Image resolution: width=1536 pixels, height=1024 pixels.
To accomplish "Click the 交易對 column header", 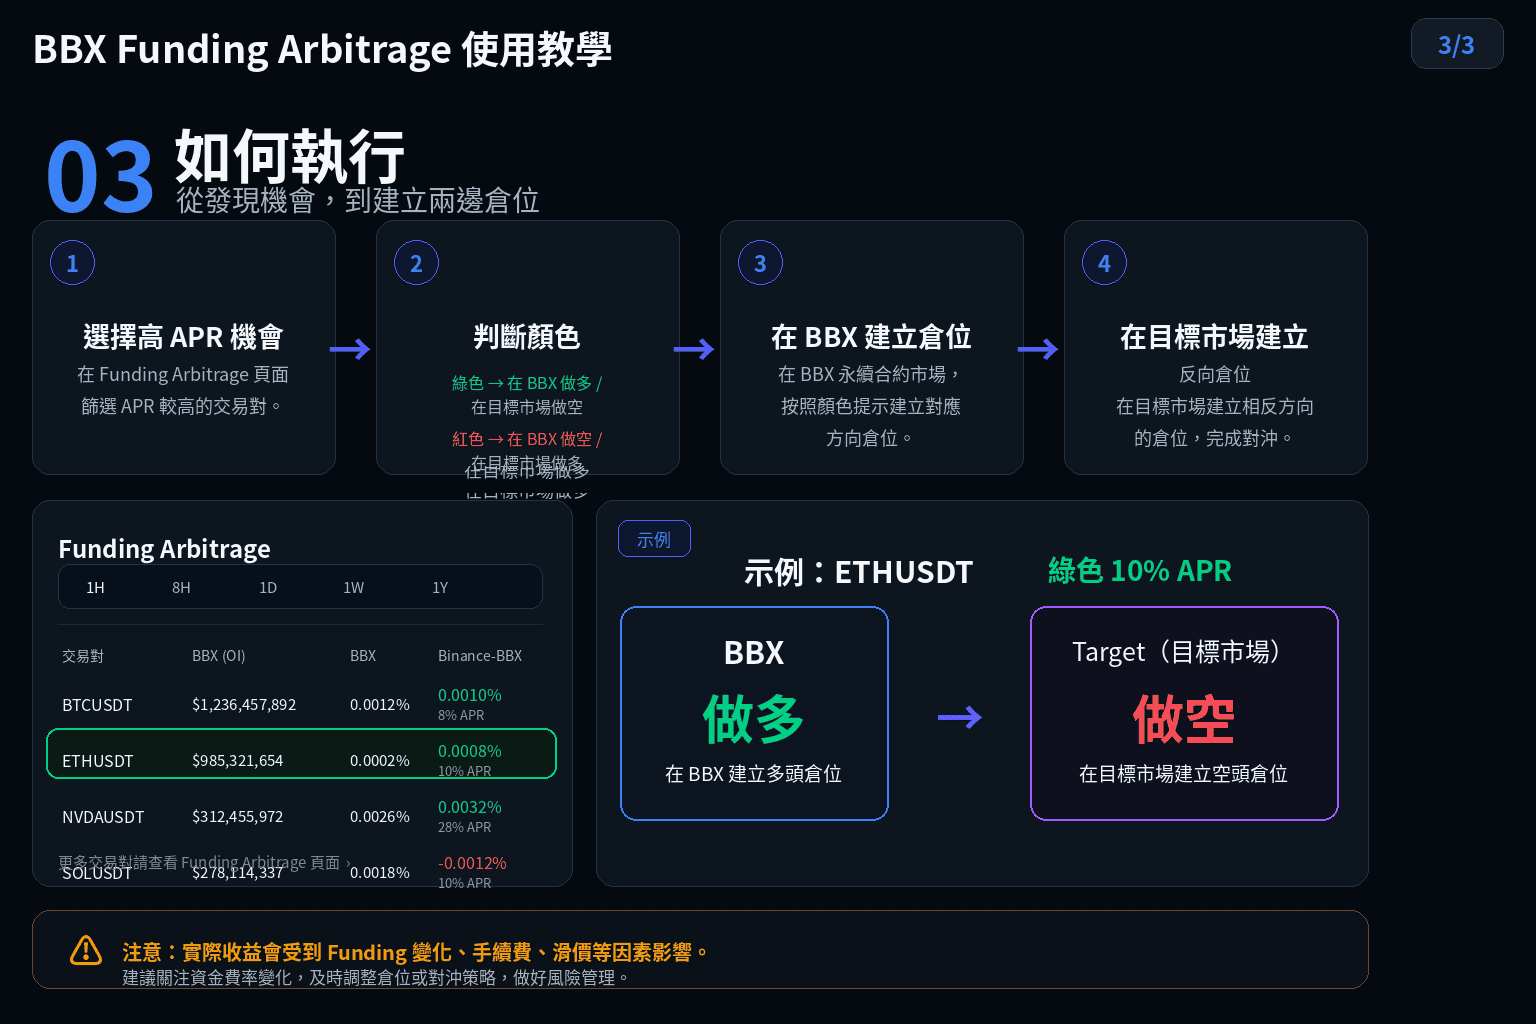I will point(83,656).
